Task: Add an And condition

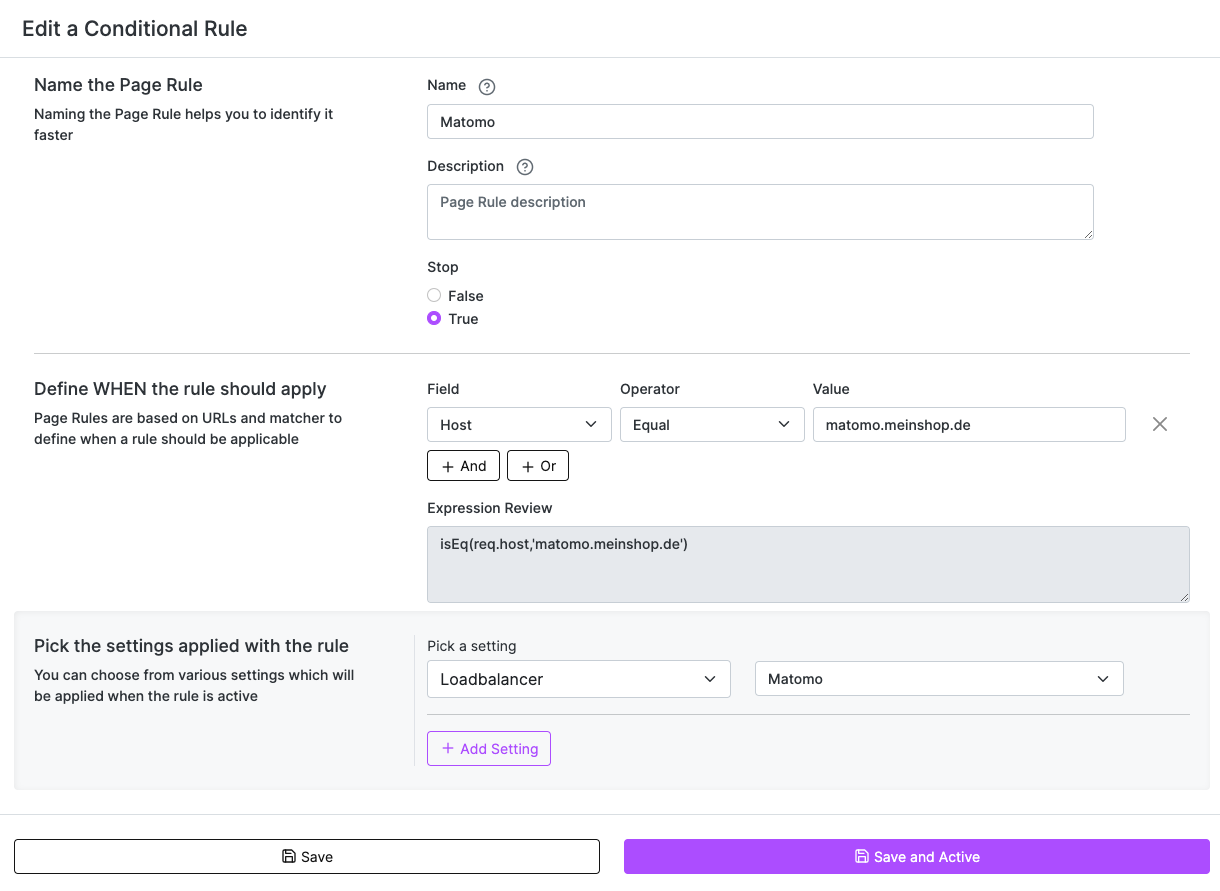Action: pos(463,466)
